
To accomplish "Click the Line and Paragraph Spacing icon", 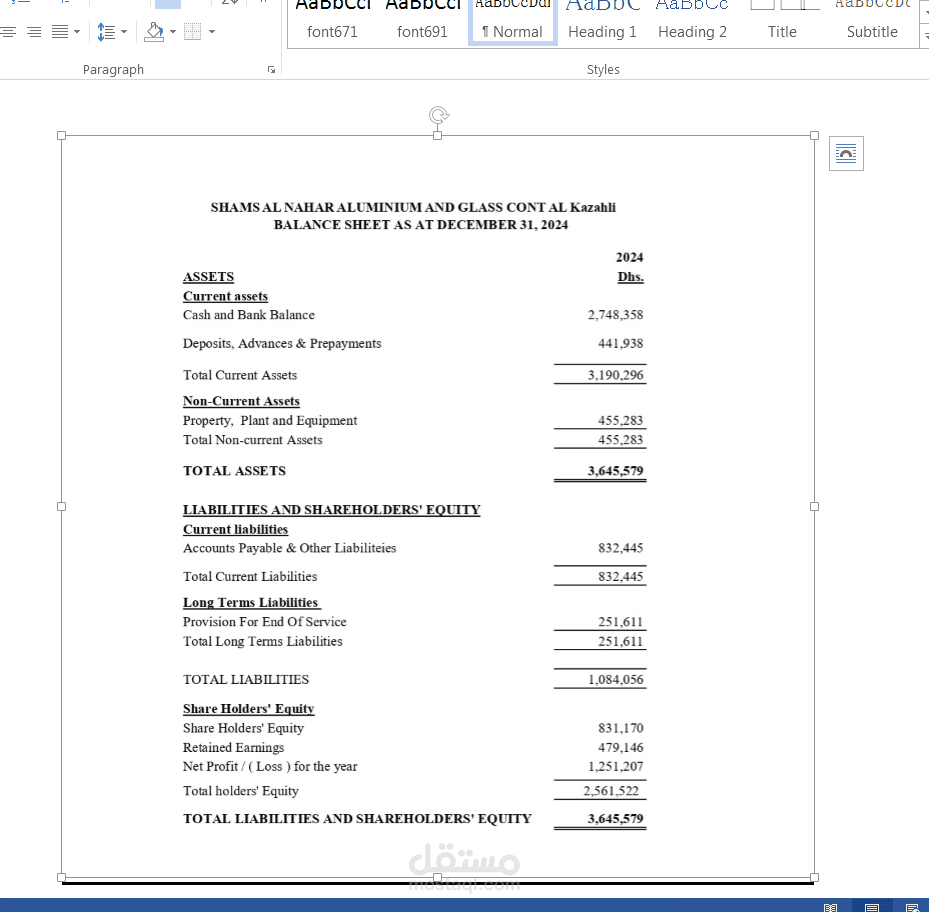I will tap(106, 32).
